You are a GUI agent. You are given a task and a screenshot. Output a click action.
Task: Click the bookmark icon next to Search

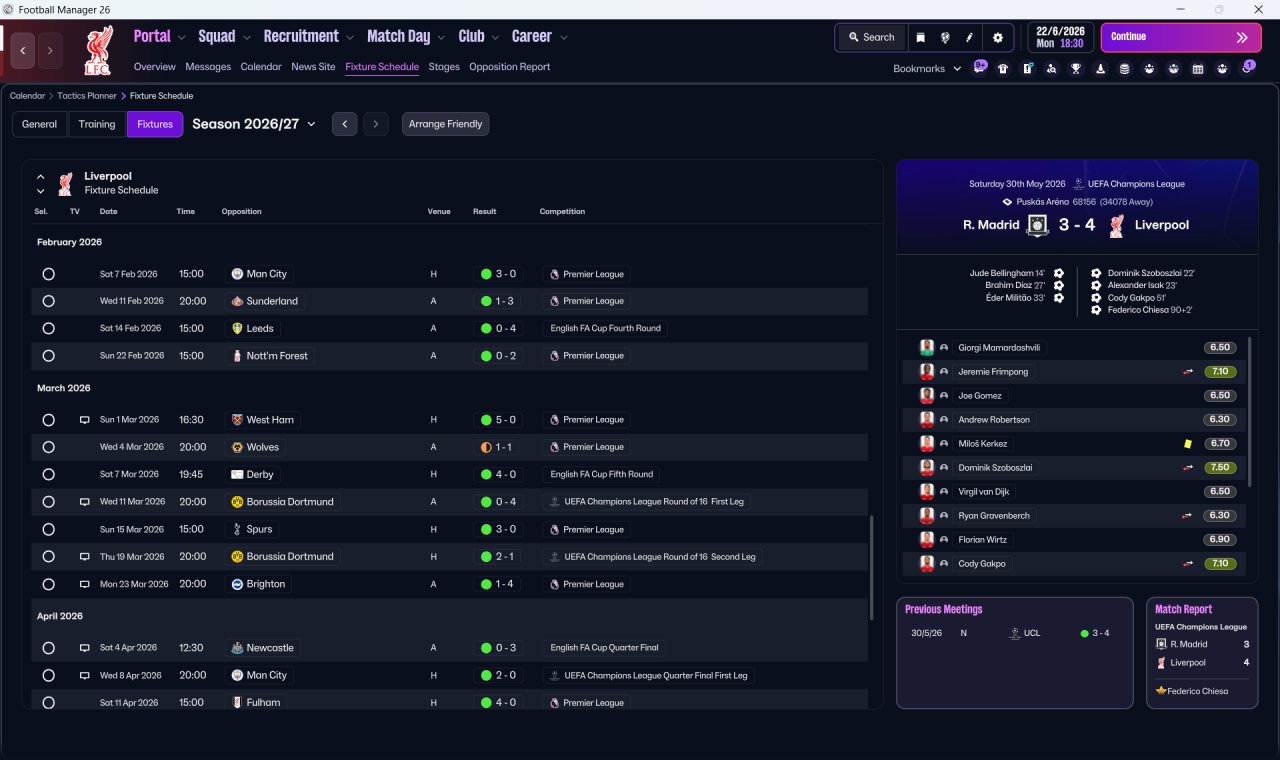pos(920,37)
